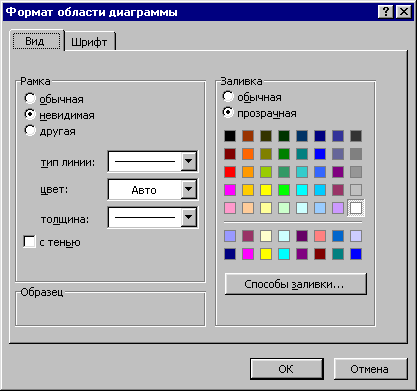417x391 pixels.
Task: Pick the coral salmon swatch below divider
Action: 320,236
